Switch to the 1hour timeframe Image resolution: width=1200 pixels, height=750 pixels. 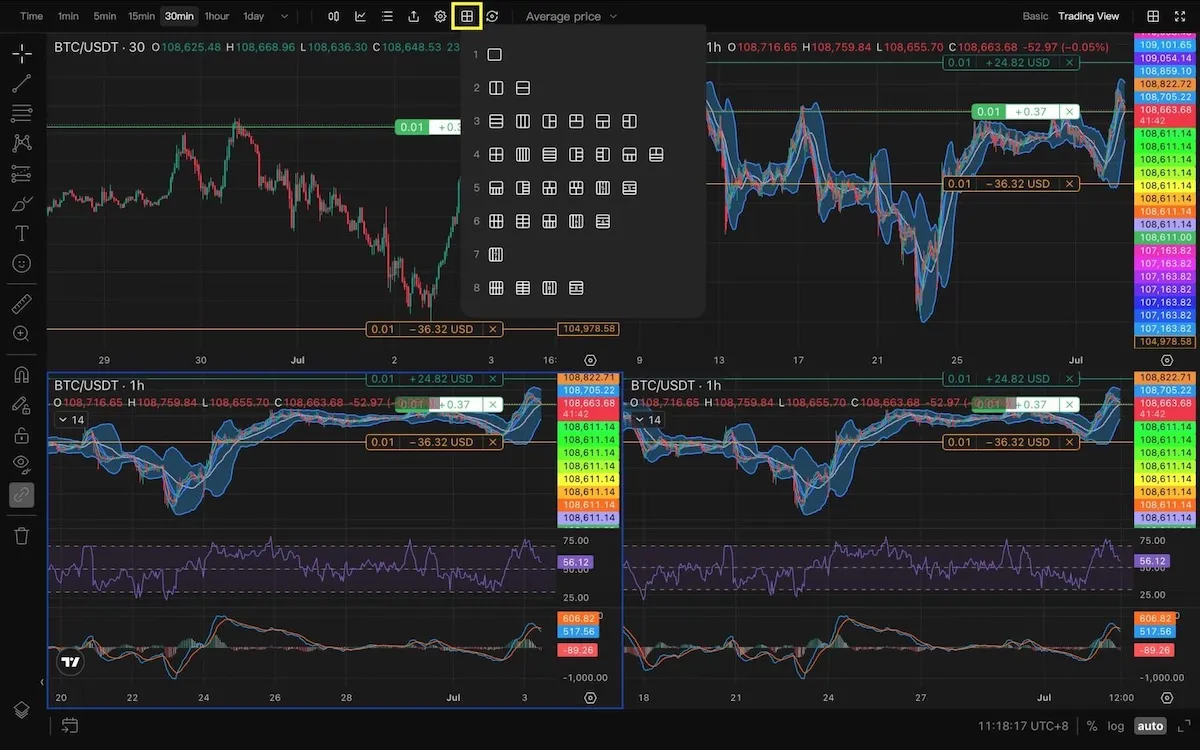pos(216,16)
